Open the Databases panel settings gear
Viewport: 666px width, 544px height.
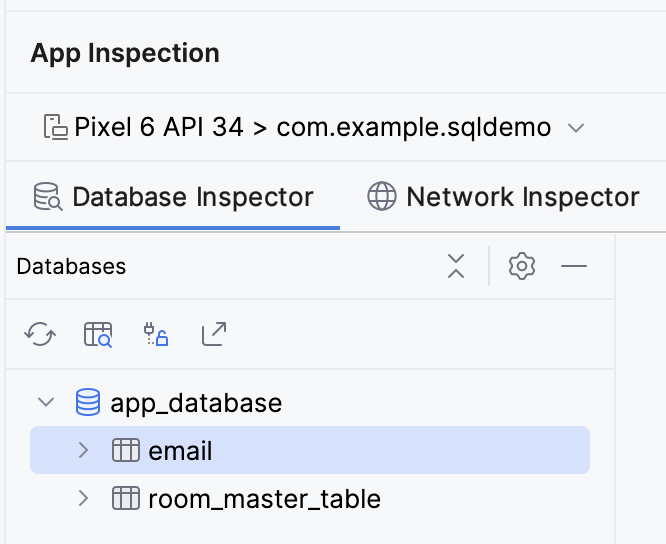click(522, 266)
